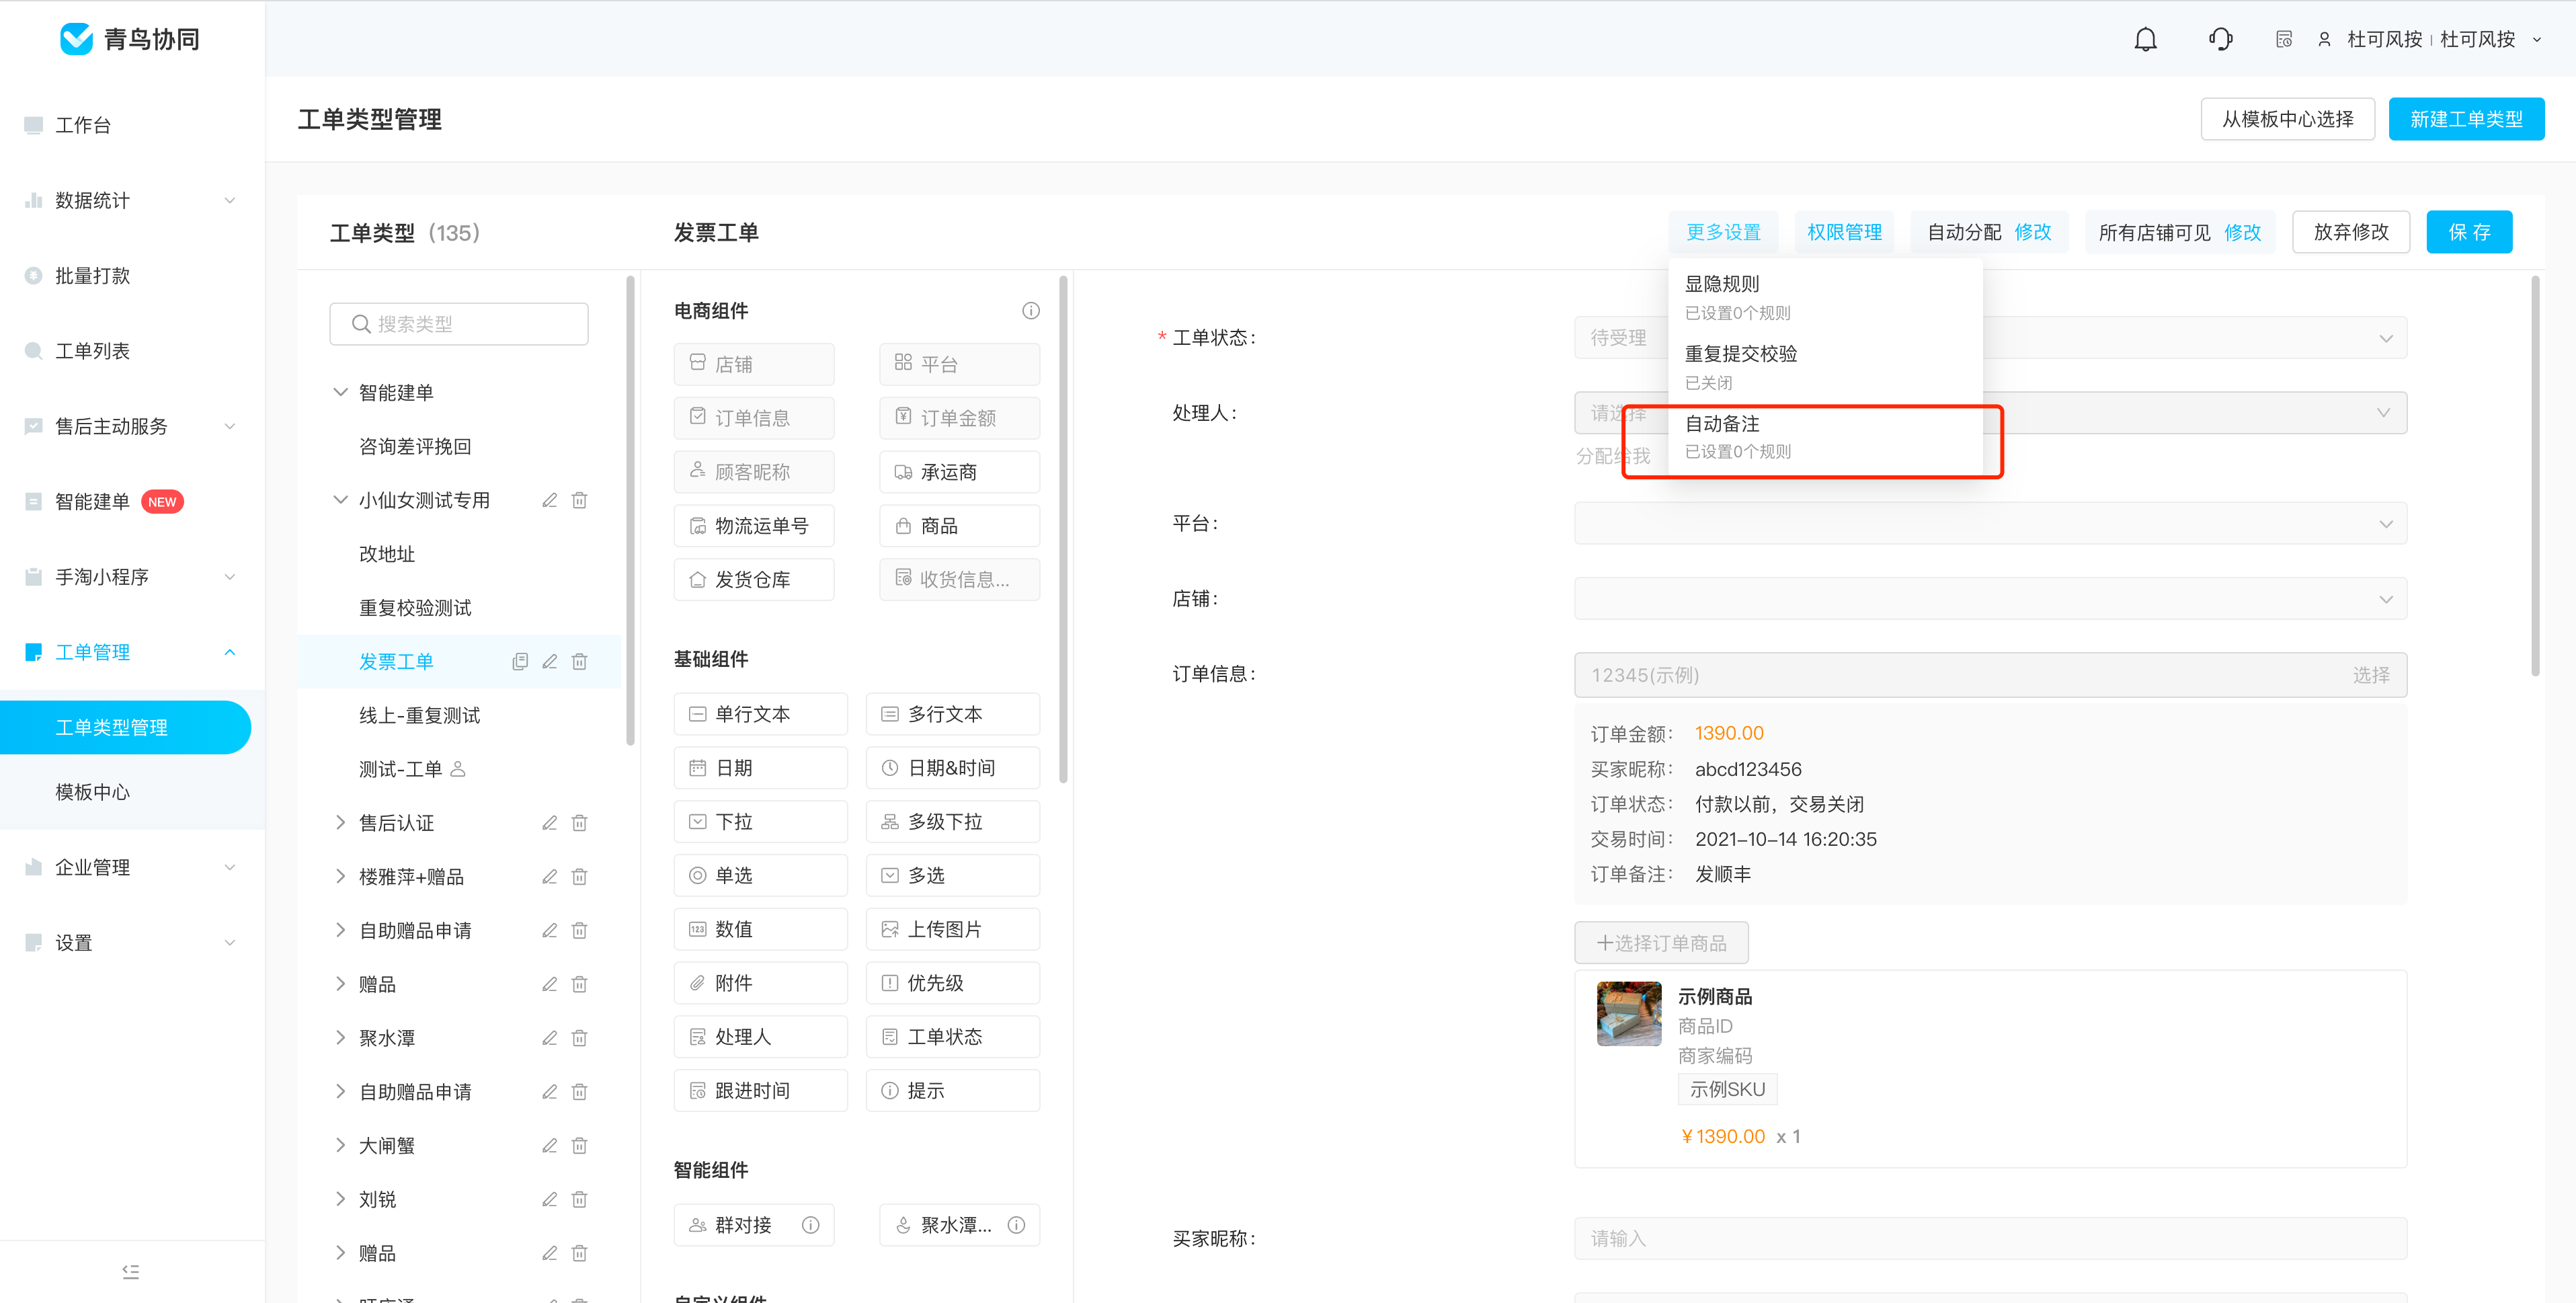Open the 平台 dropdown field
Viewport: 2576px width, 1303px height.
(1990, 524)
